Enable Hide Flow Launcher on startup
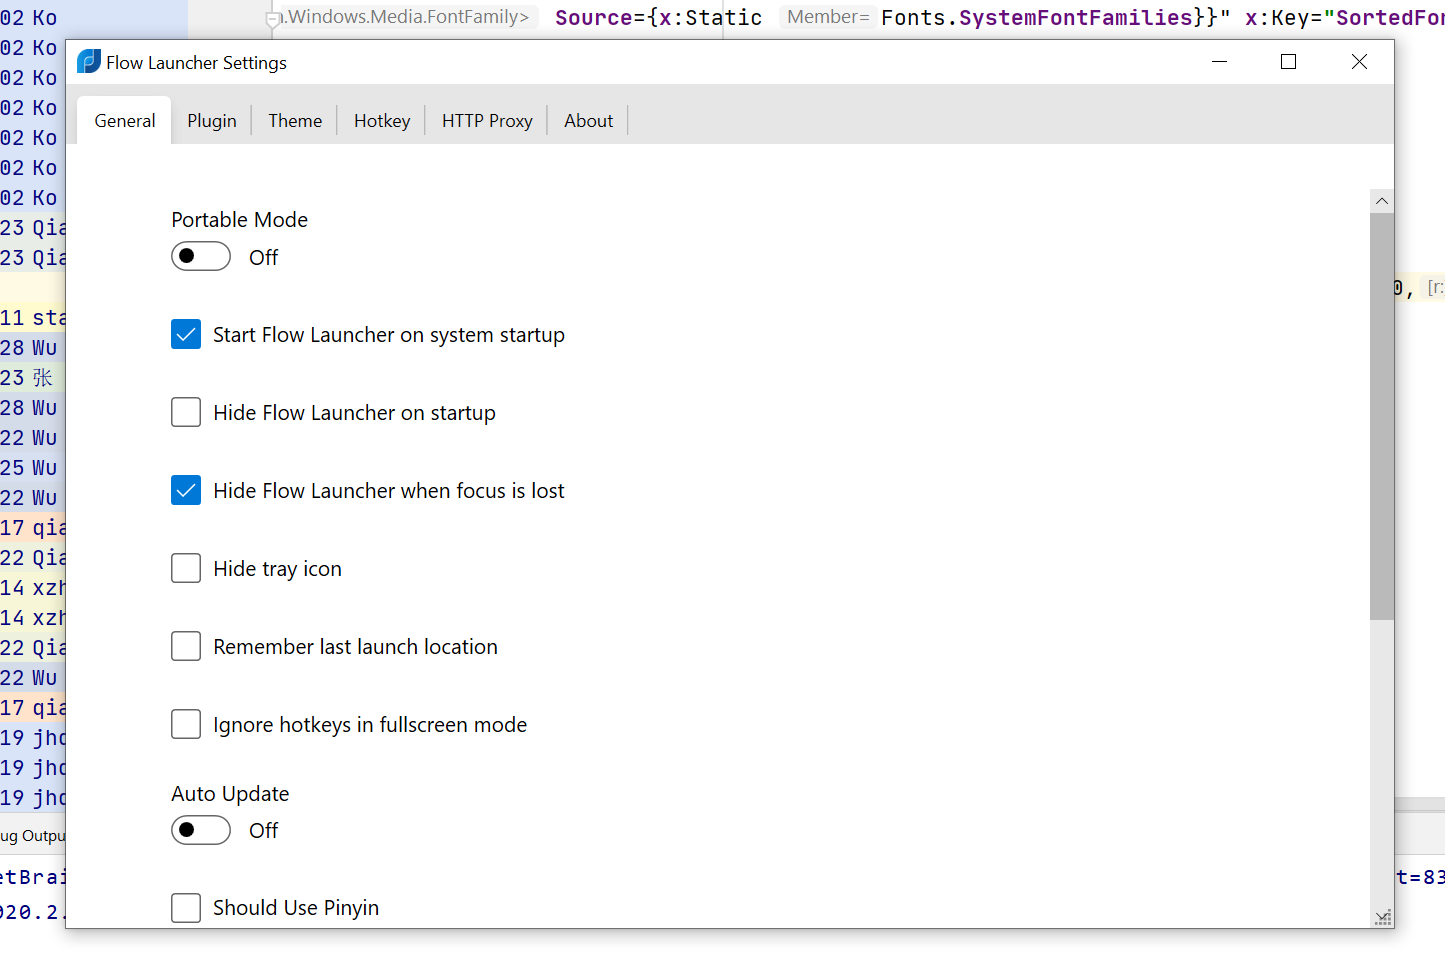This screenshot has width=1445, height=968. tap(186, 412)
